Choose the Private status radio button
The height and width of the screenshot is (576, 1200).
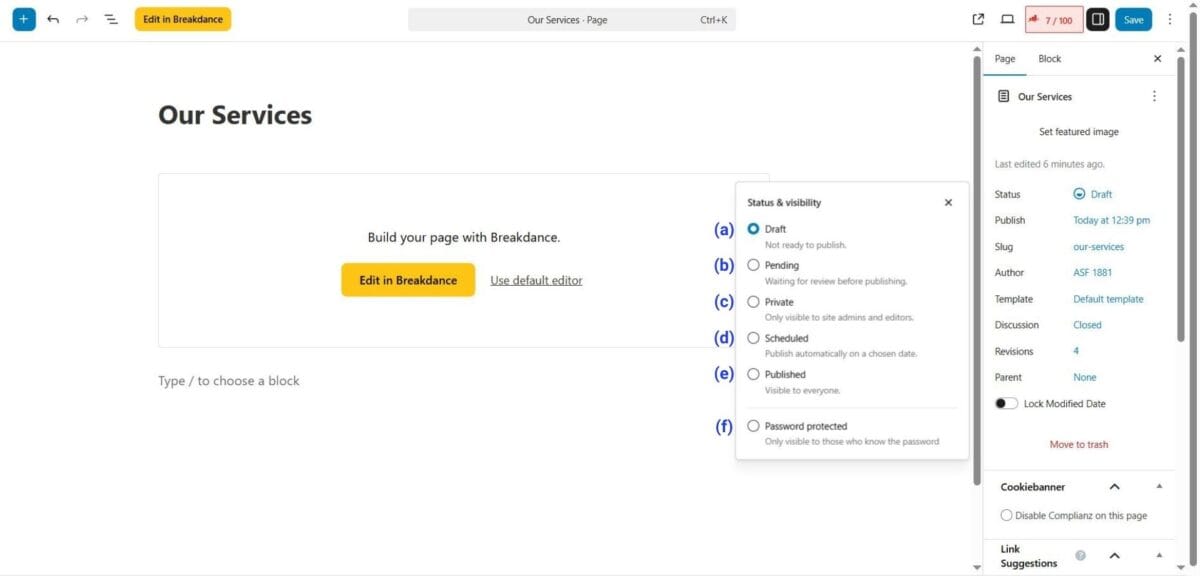click(754, 302)
